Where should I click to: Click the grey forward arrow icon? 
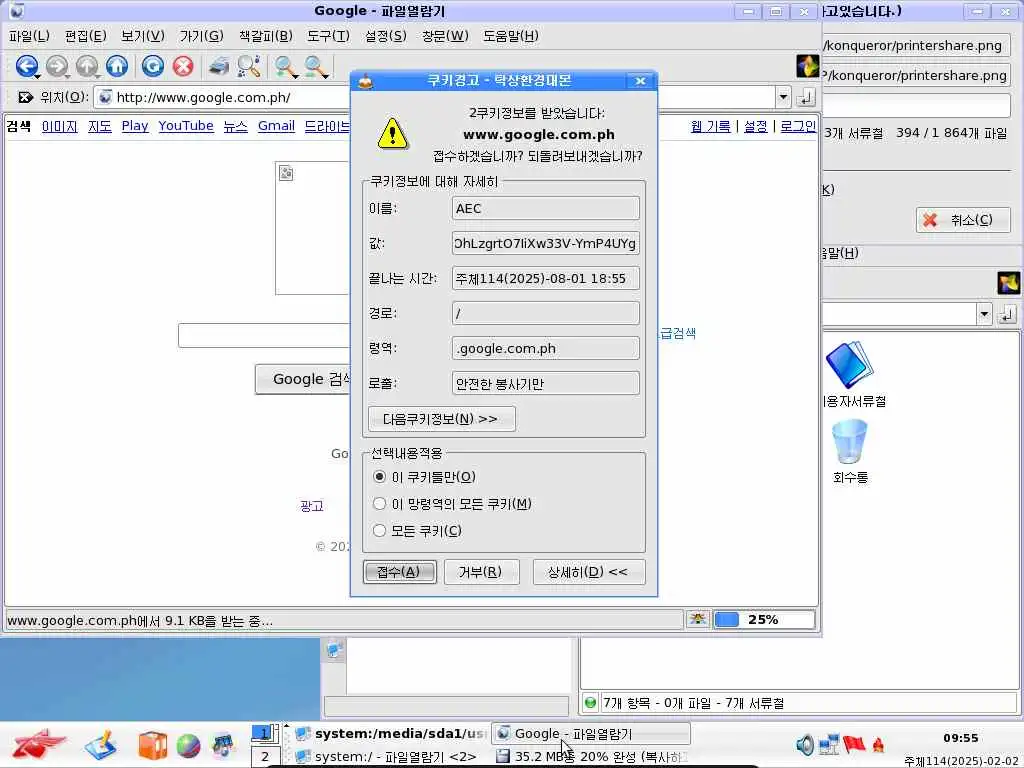pos(57,66)
